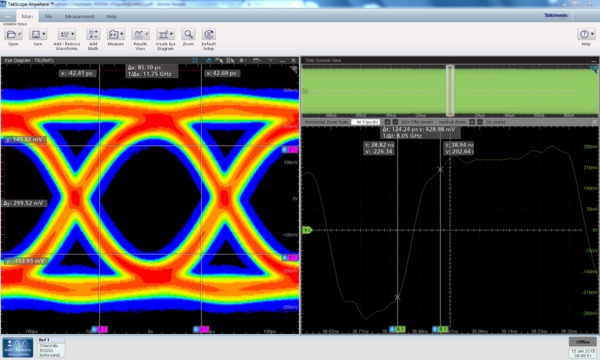600x360 pixels.
Task: Click the 'Δy: 299.52 mV' readout
Action: [24, 203]
